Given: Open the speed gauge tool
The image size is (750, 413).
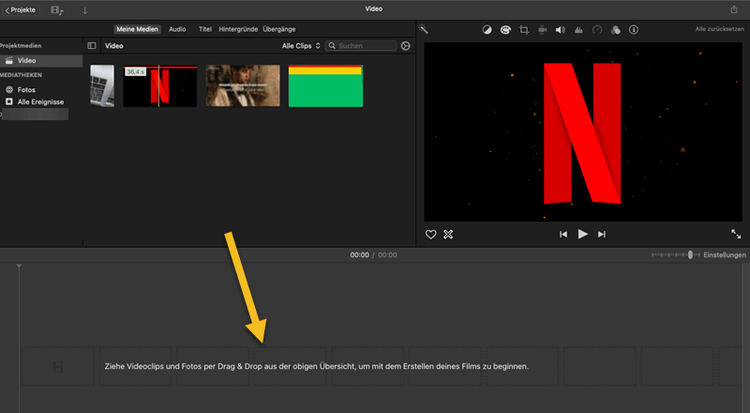Looking at the screenshot, I should (597, 30).
